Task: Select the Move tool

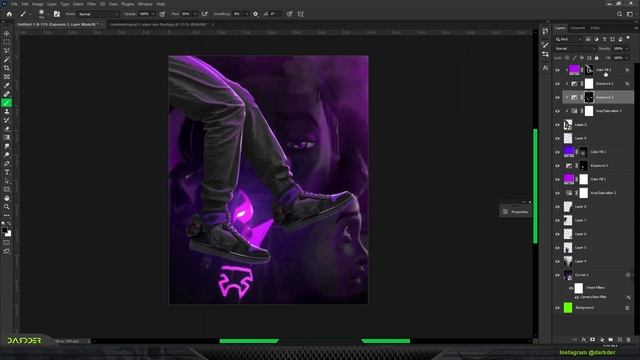Action: coord(7,33)
